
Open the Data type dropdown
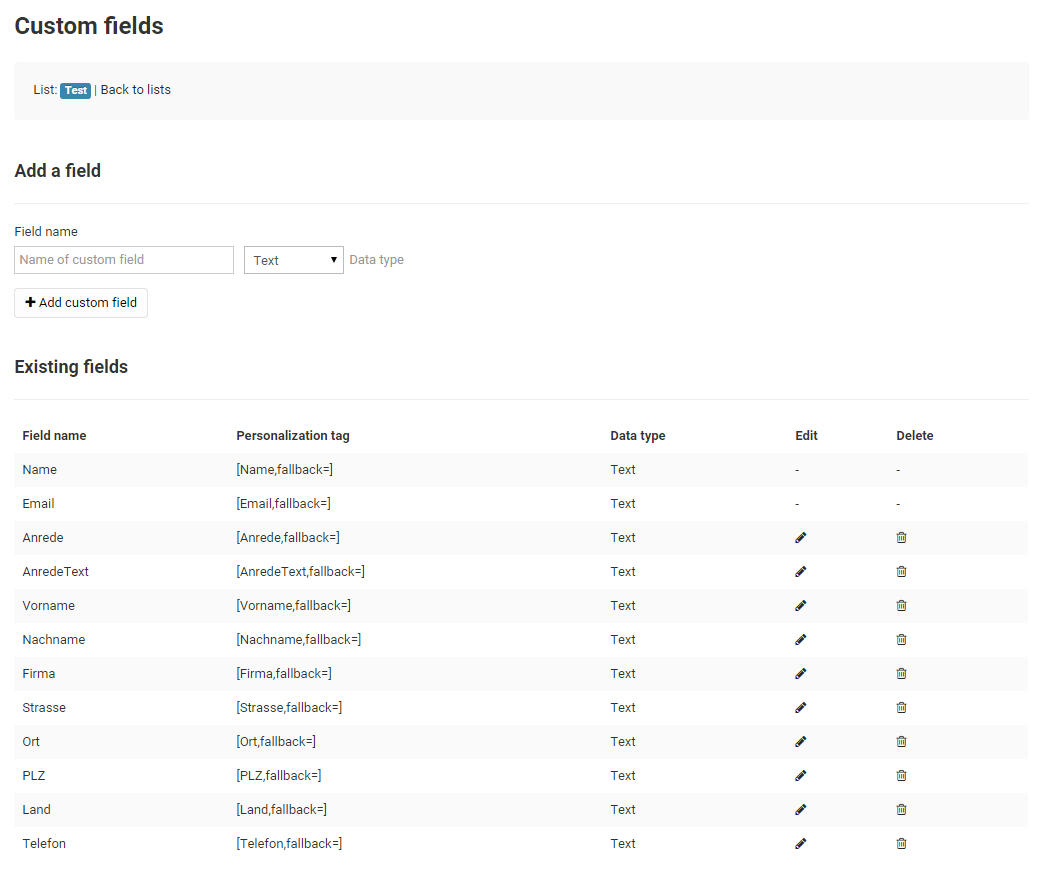[293, 260]
